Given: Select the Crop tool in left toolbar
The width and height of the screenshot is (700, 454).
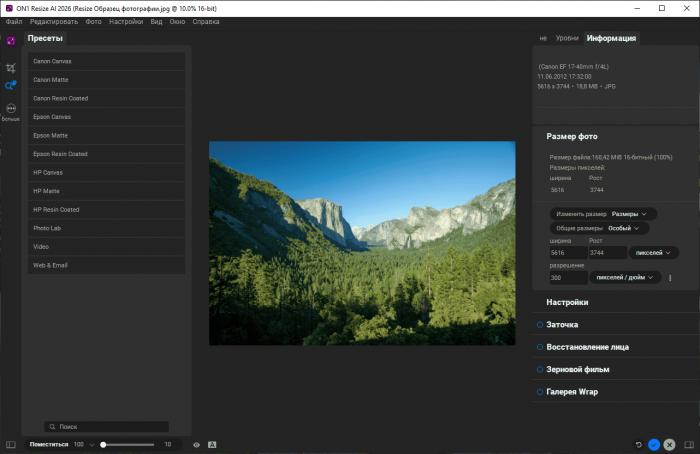Looking at the screenshot, I should [10, 67].
